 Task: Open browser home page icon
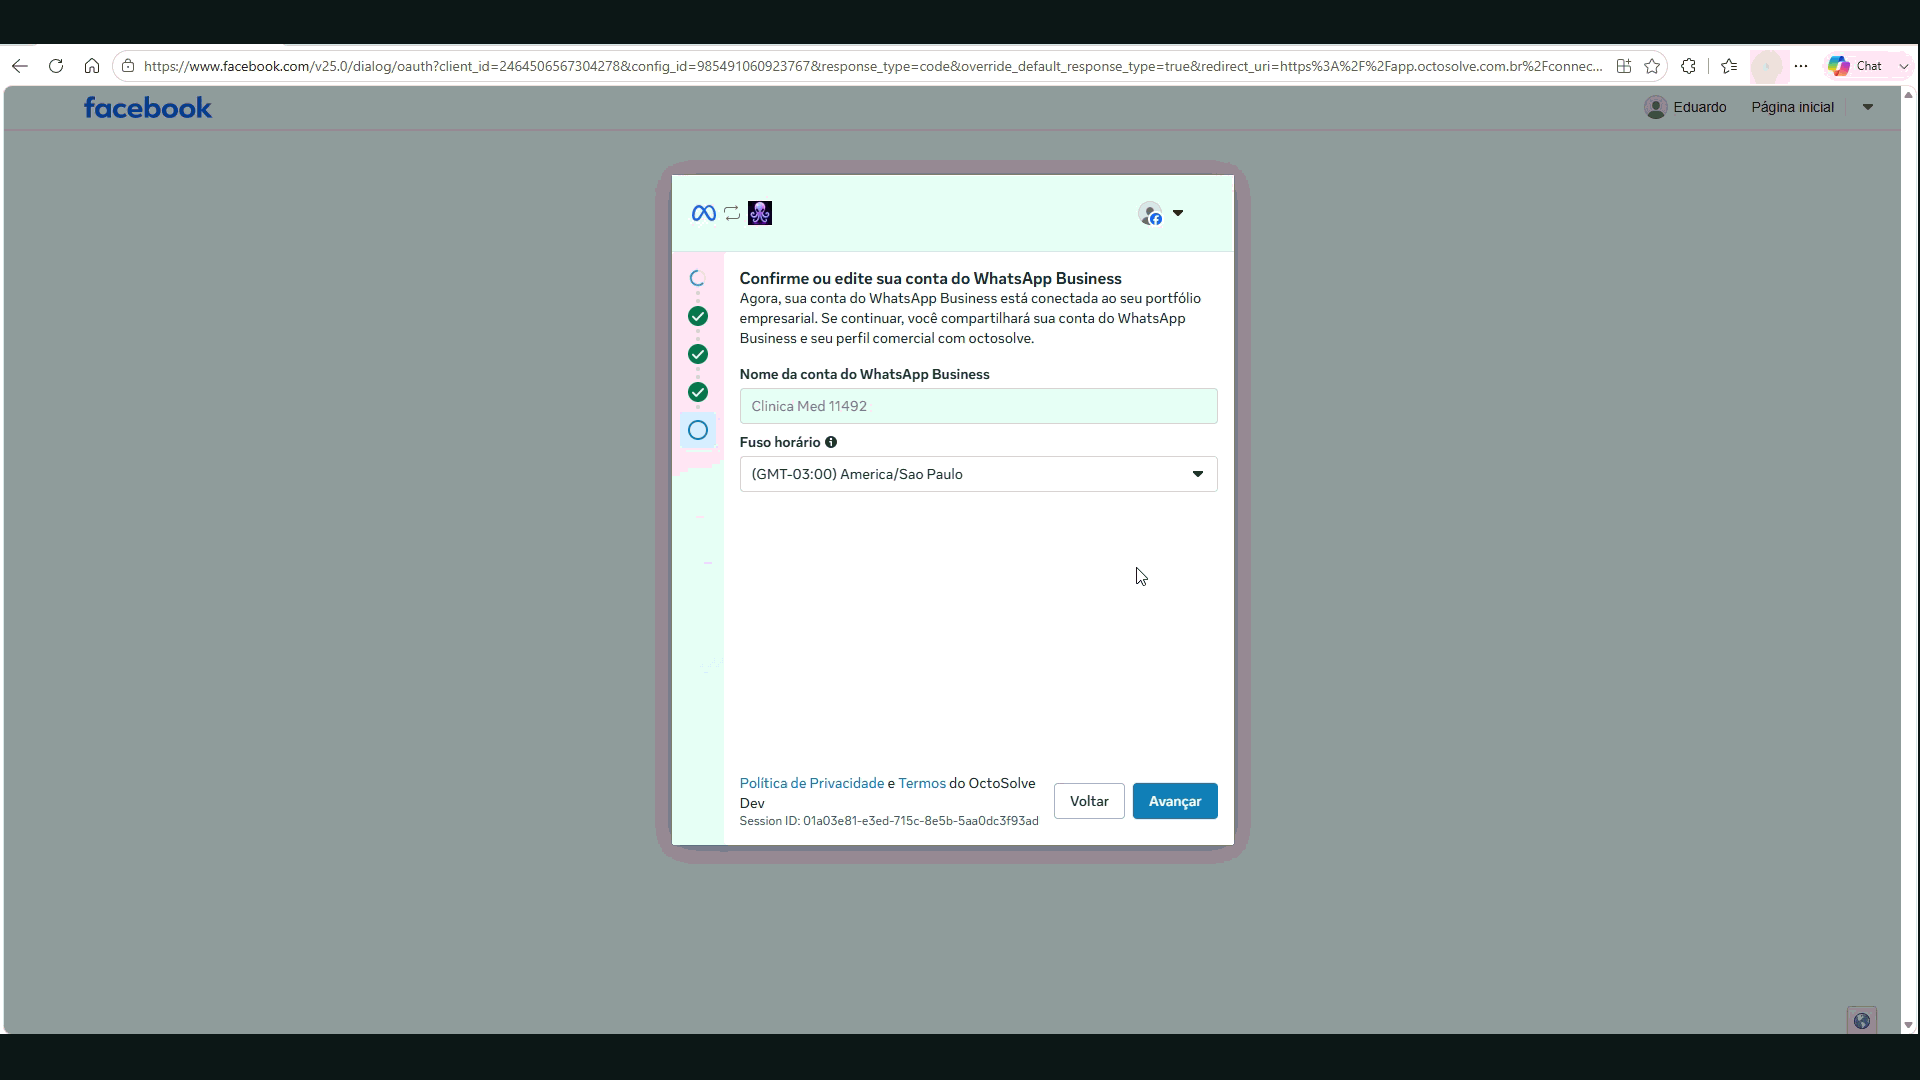click(x=92, y=66)
